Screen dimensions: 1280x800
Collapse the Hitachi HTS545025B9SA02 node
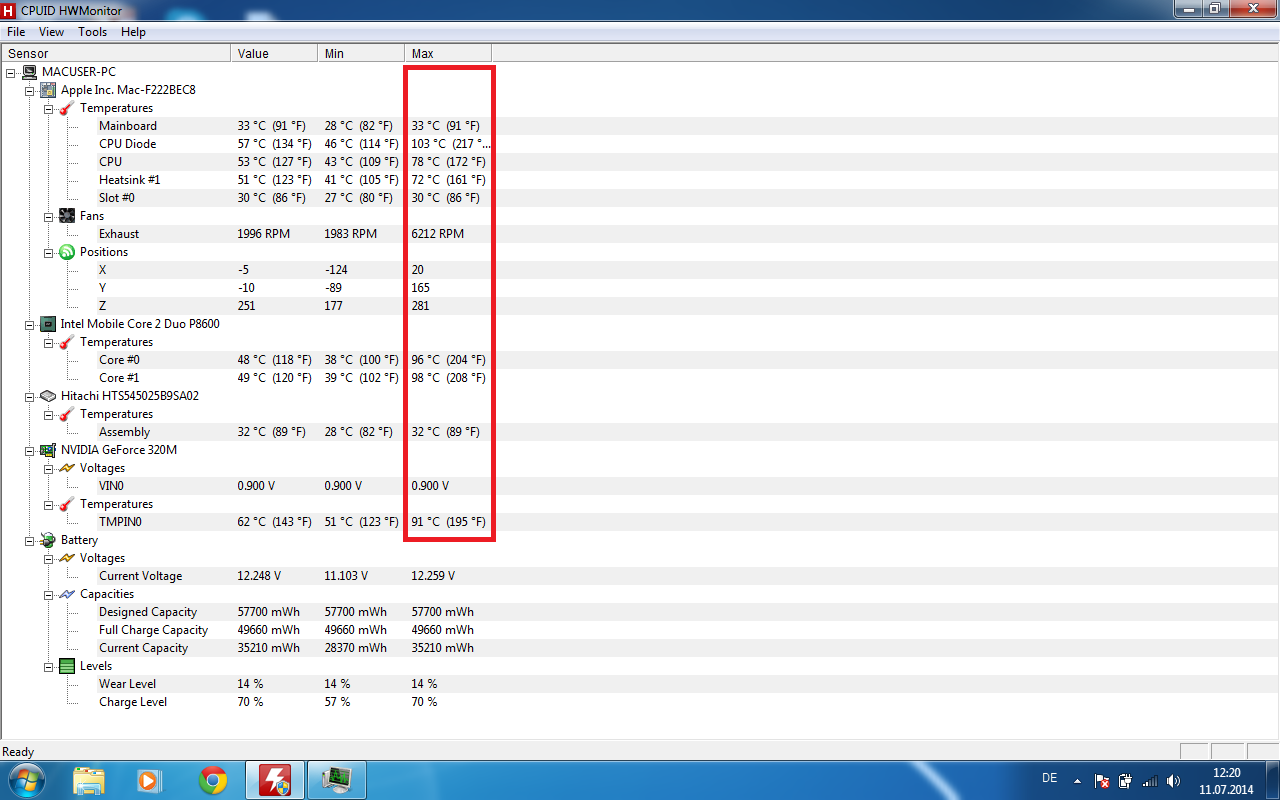[x=30, y=396]
